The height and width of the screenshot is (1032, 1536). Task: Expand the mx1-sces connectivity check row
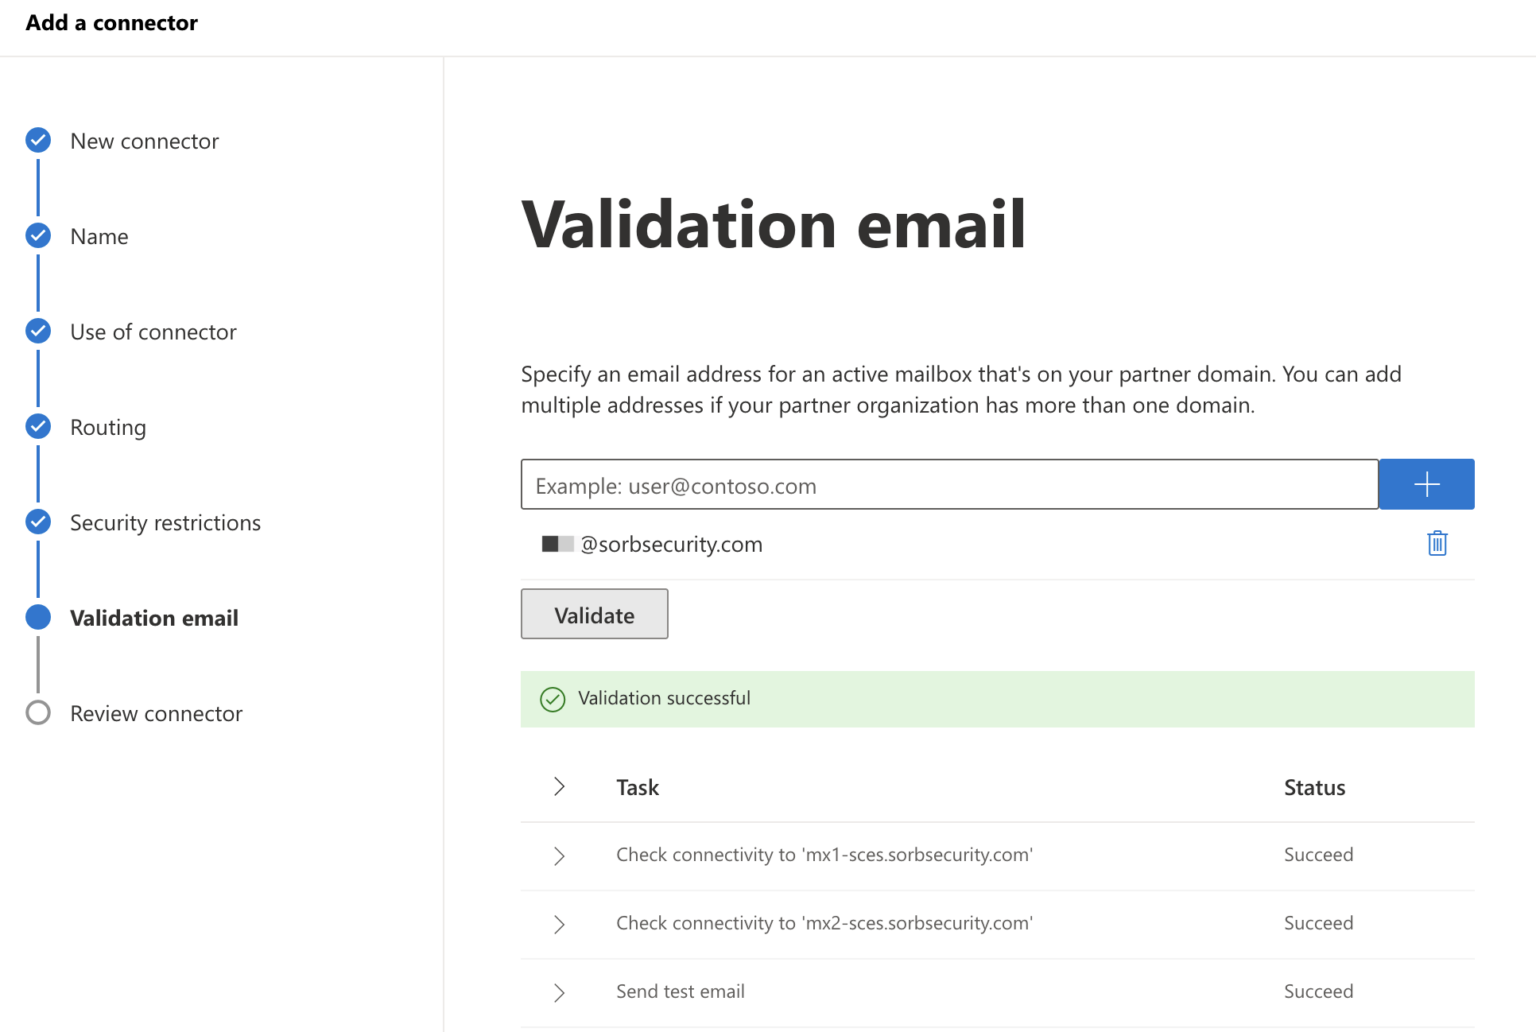coord(559,856)
